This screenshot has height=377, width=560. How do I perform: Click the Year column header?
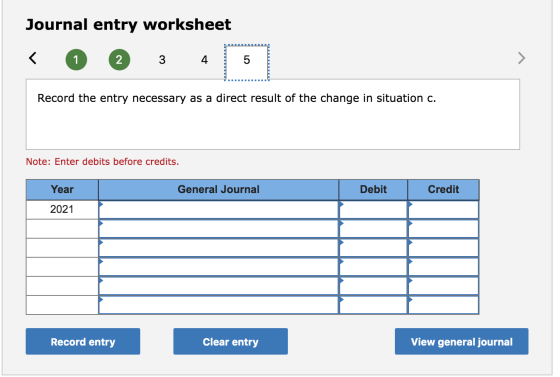coord(62,190)
